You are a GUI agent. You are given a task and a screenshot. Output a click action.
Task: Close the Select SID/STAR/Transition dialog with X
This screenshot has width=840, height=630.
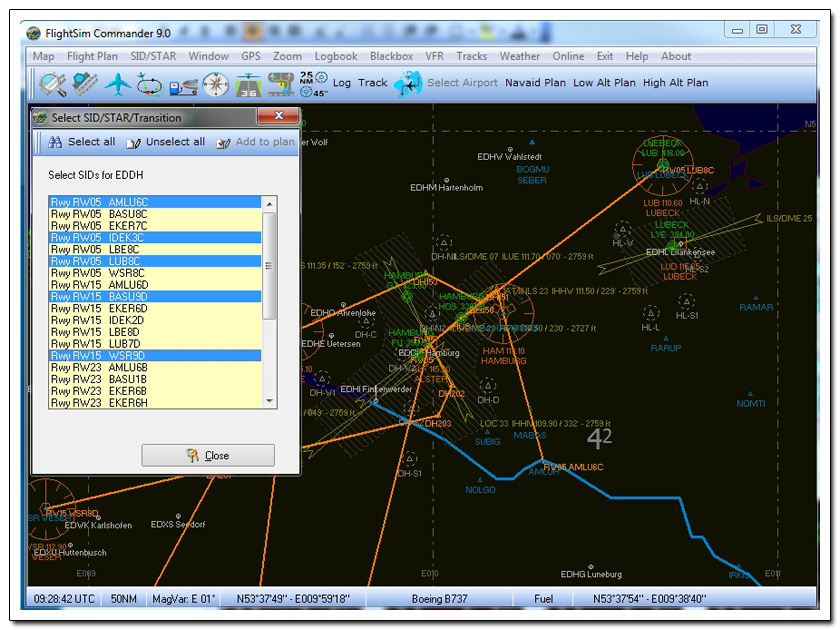coord(279,116)
